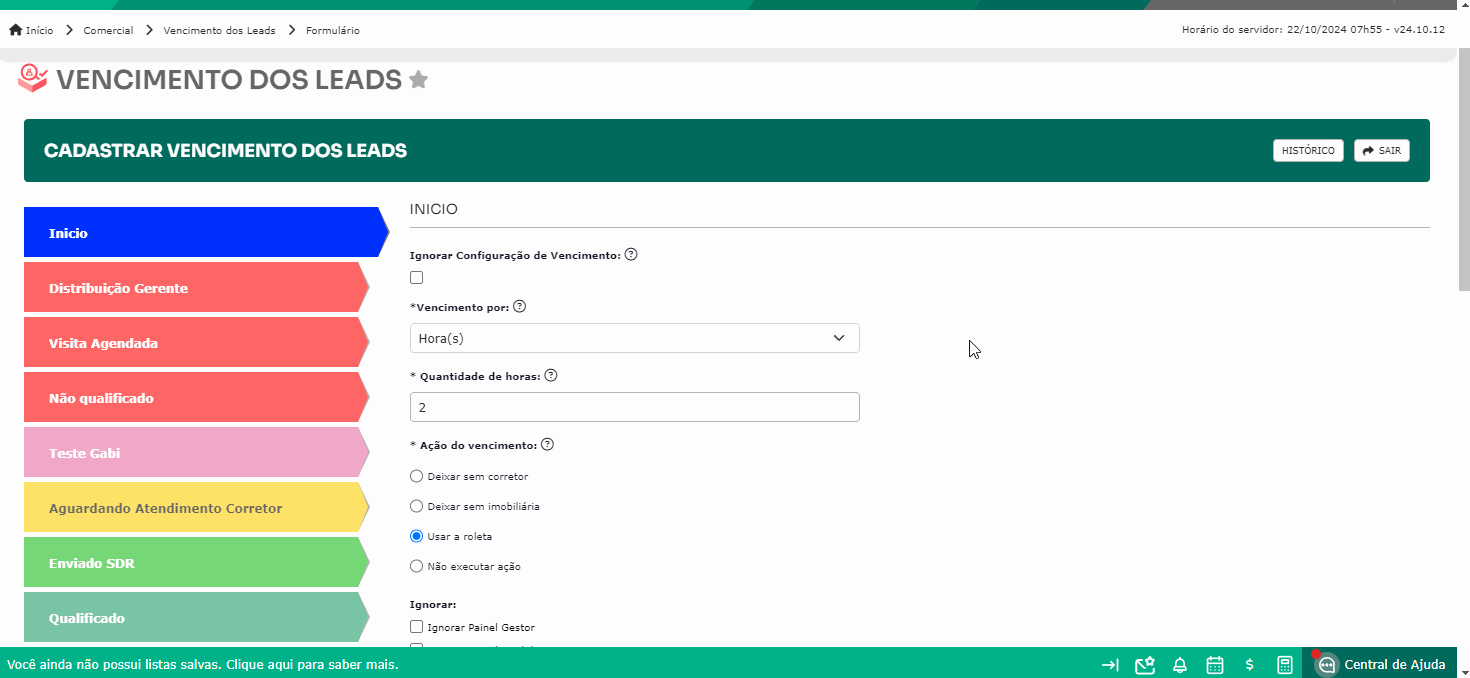1470x678 pixels.
Task: Click the CADASTRAR VENCIMENTO DOS LEADS header
Action: pyautogui.click(x=226, y=151)
